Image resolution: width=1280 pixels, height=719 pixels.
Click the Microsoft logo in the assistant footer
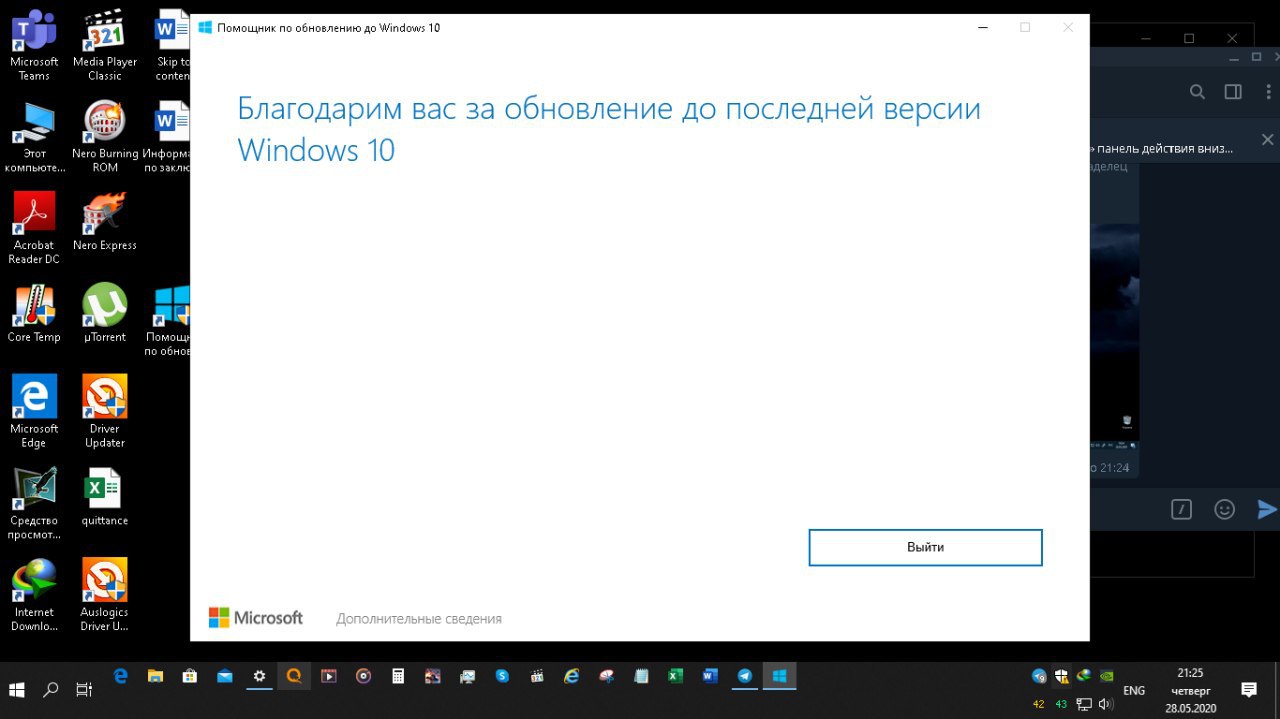click(255, 618)
